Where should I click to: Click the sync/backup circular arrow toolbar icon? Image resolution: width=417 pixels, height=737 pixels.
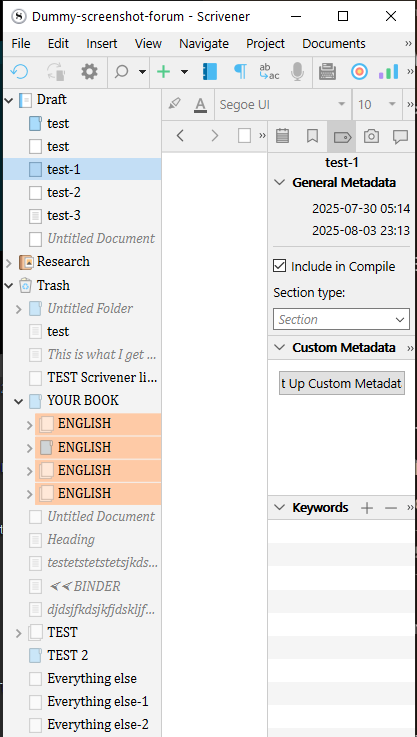(19, 72)
